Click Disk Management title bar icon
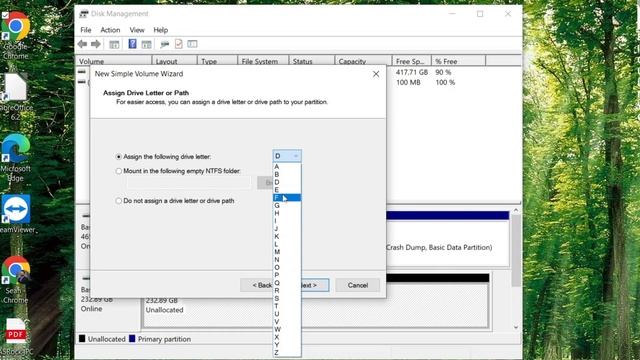640x360 pixels. 84,14
